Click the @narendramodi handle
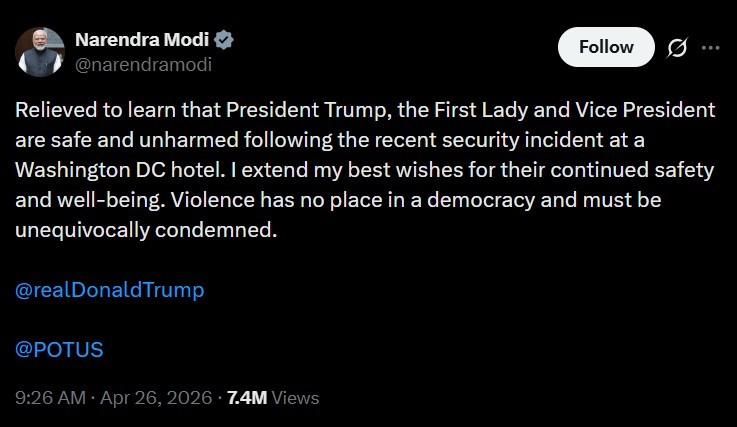Screen dimensions: 737x427 click(144, 64)
